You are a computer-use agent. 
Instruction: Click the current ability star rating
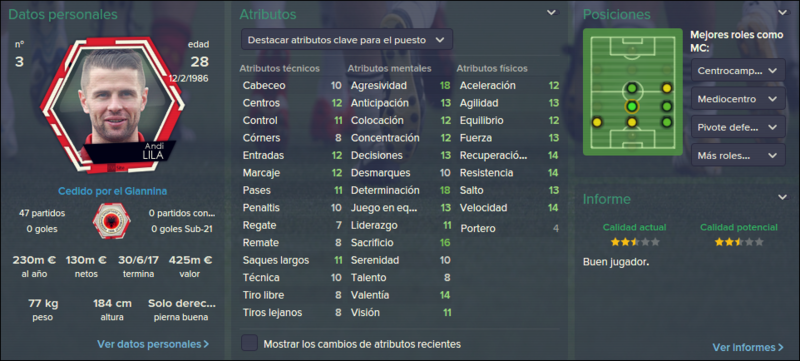(635, 242)
